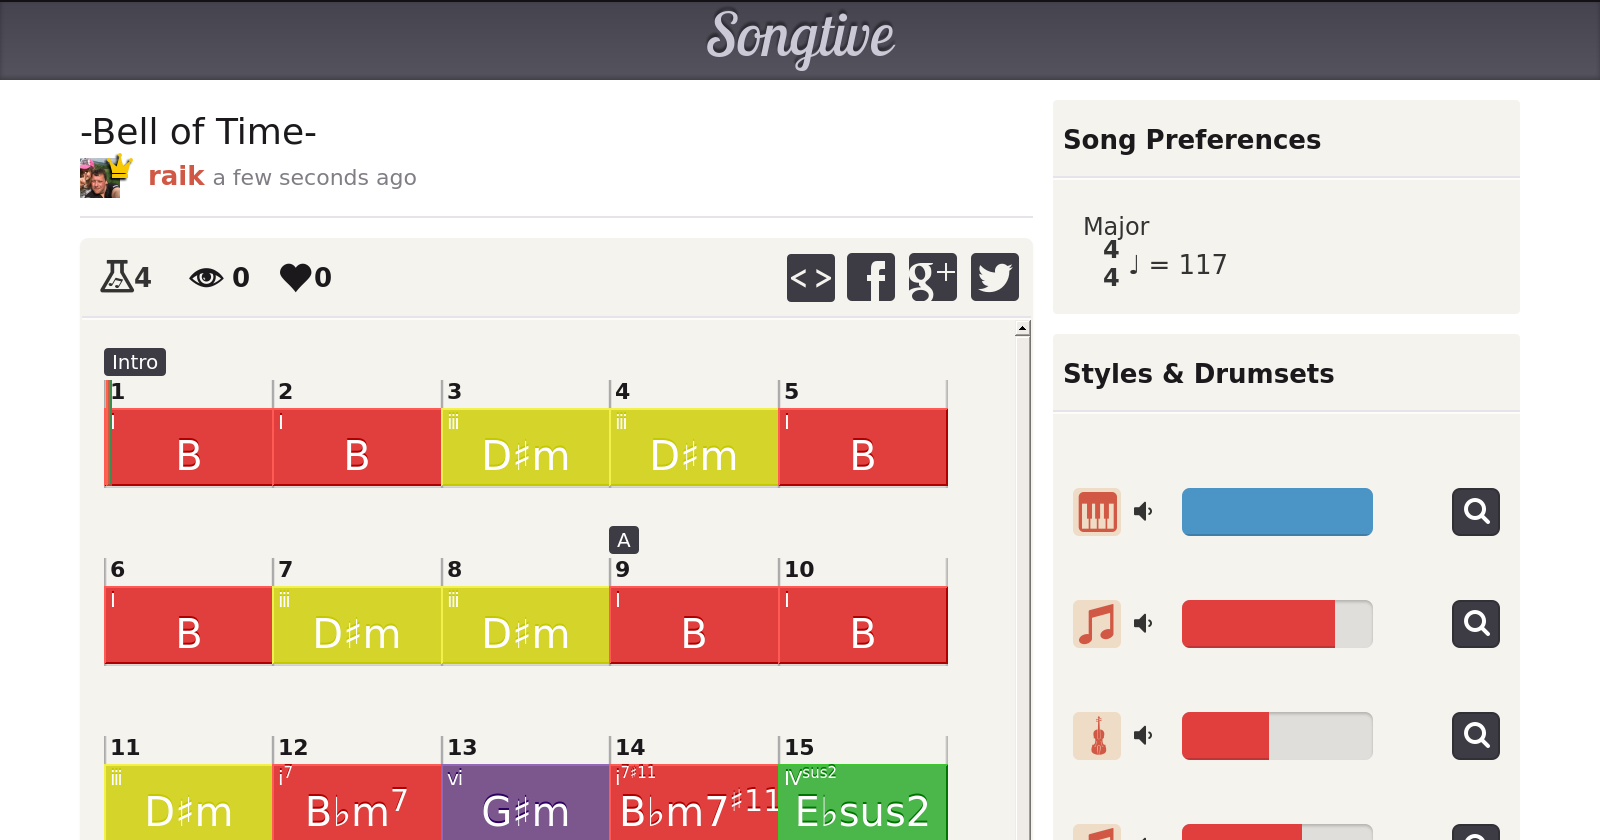This screenshot has height=840, width=1600.
Task: Mute the music note track
Action: pos(1143,624)
